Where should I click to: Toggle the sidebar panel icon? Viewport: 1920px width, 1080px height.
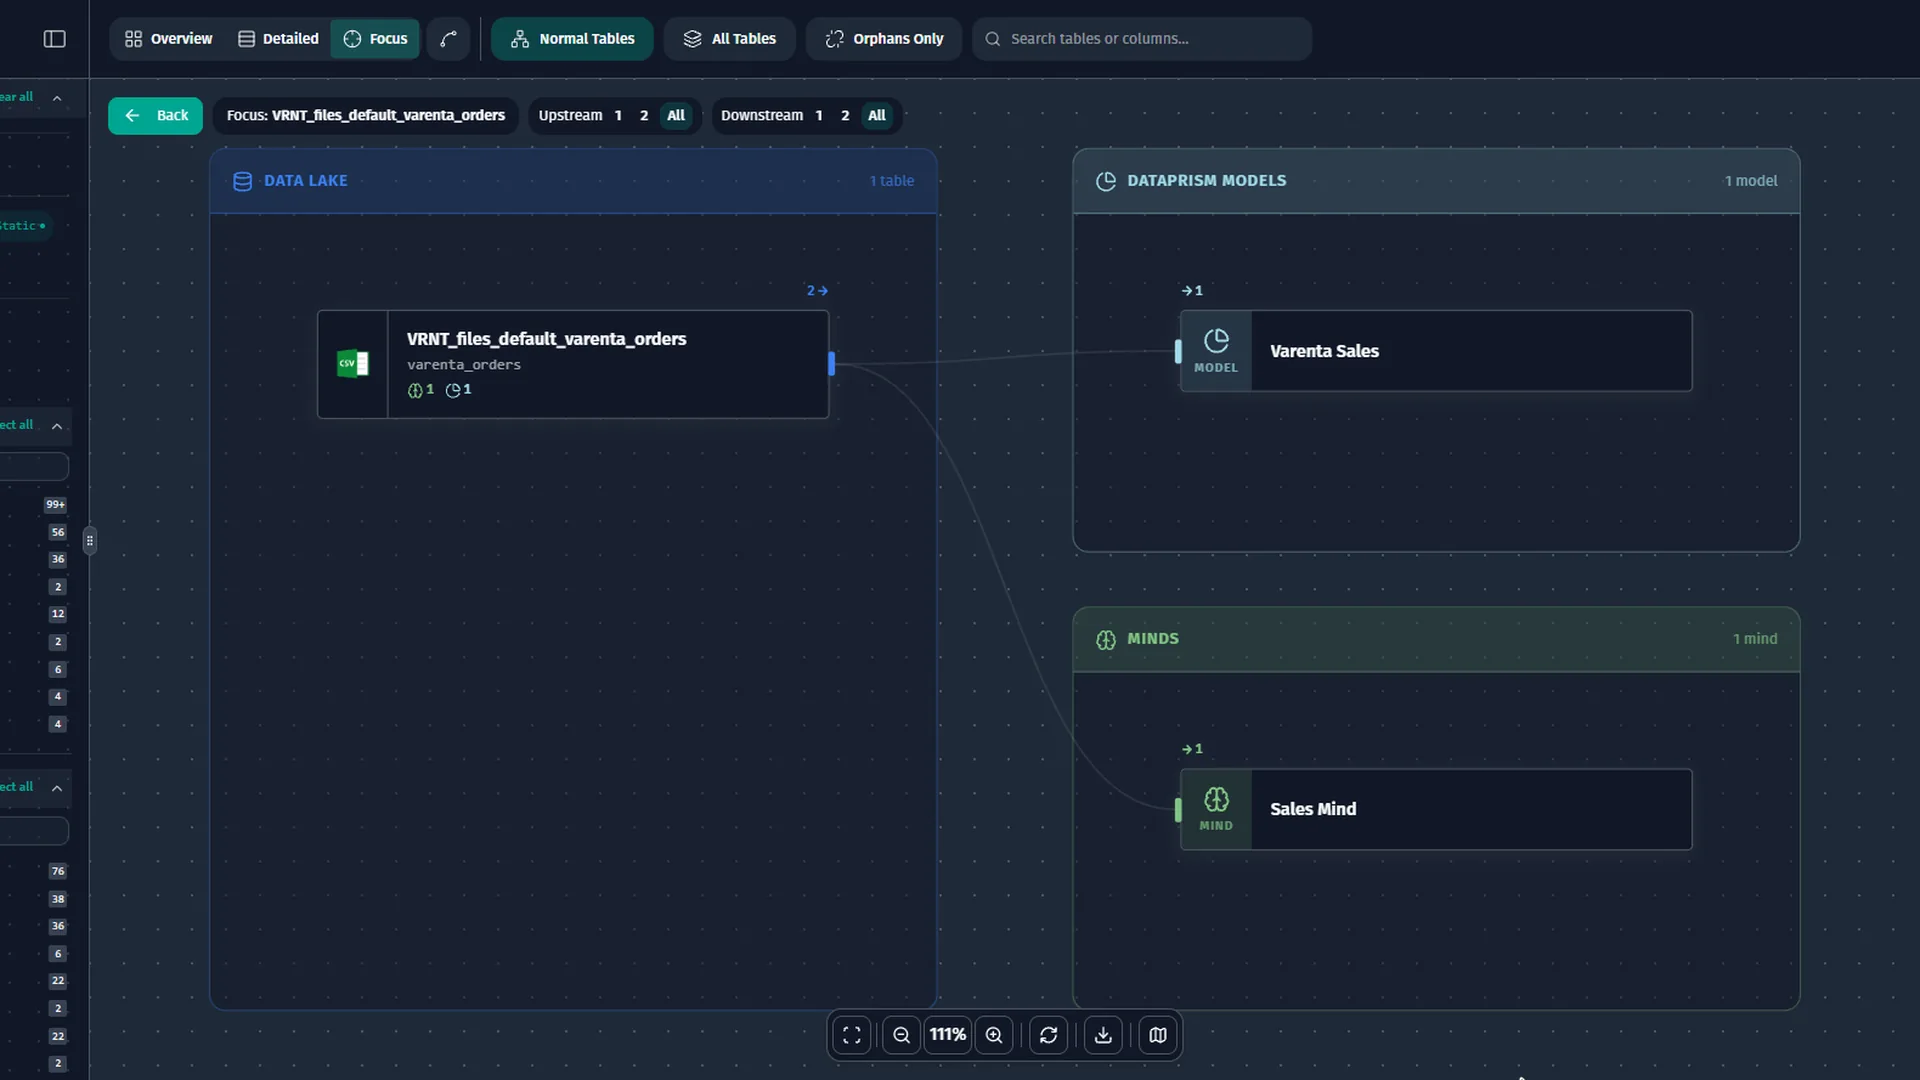point(55,39)
